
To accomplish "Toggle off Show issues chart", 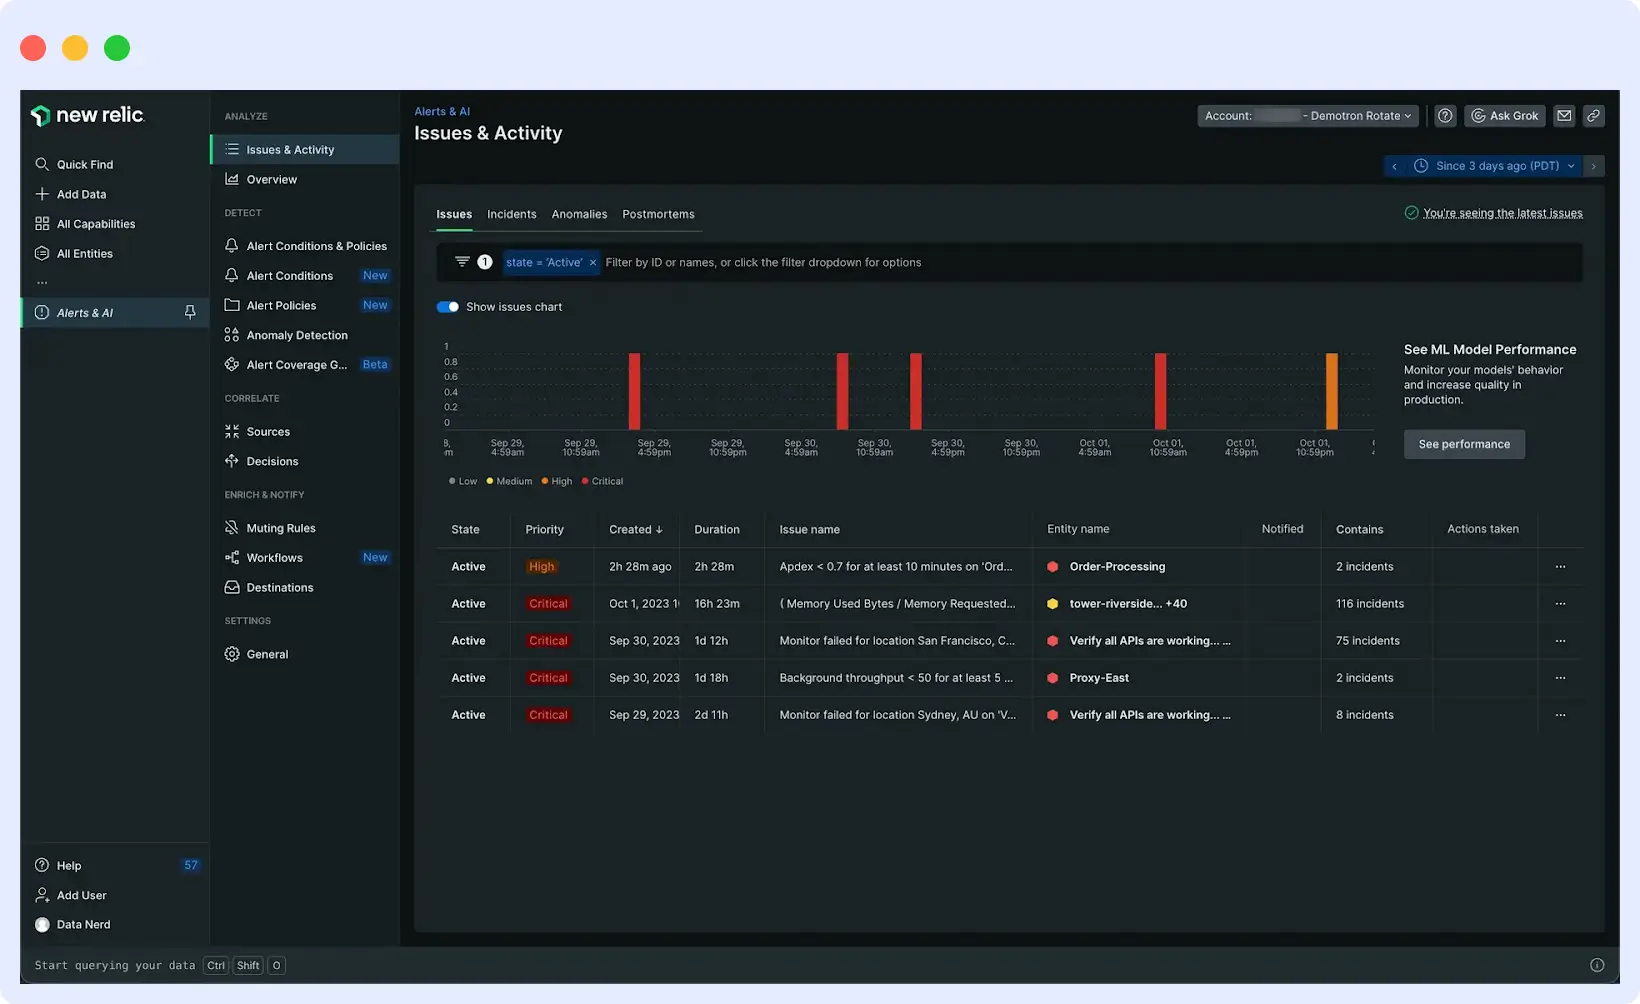I will pyautogui.click(x=447, y=306).
